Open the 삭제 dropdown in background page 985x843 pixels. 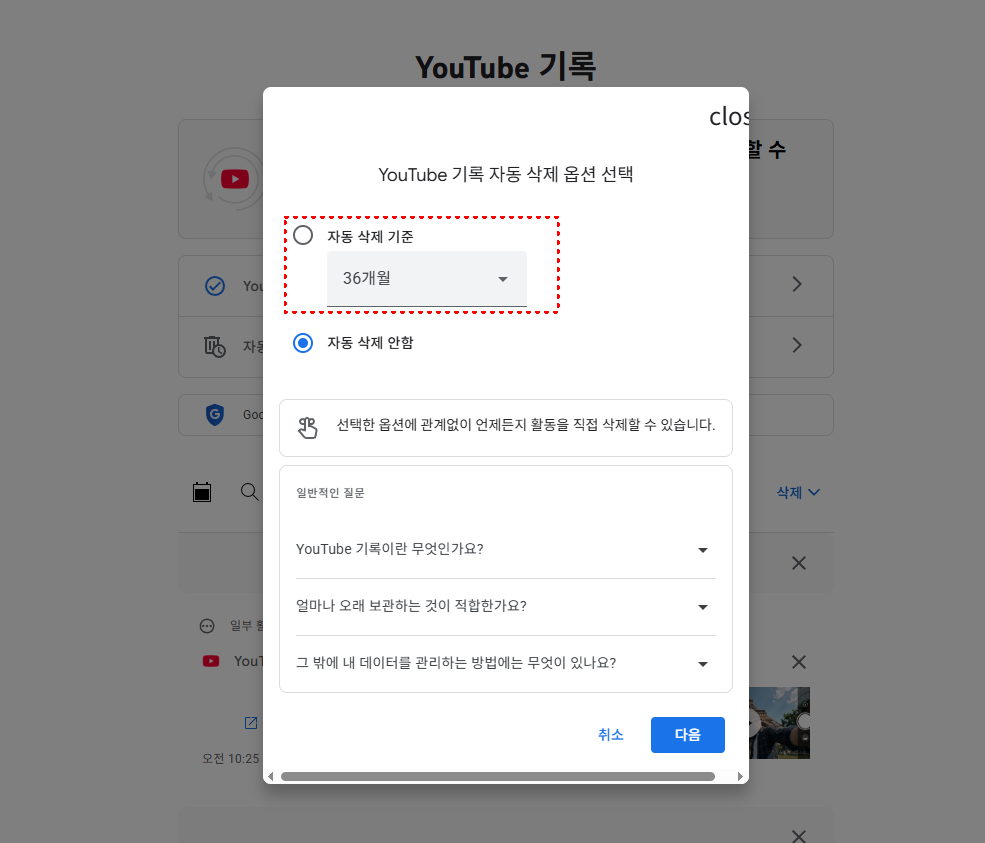(798, 492)
